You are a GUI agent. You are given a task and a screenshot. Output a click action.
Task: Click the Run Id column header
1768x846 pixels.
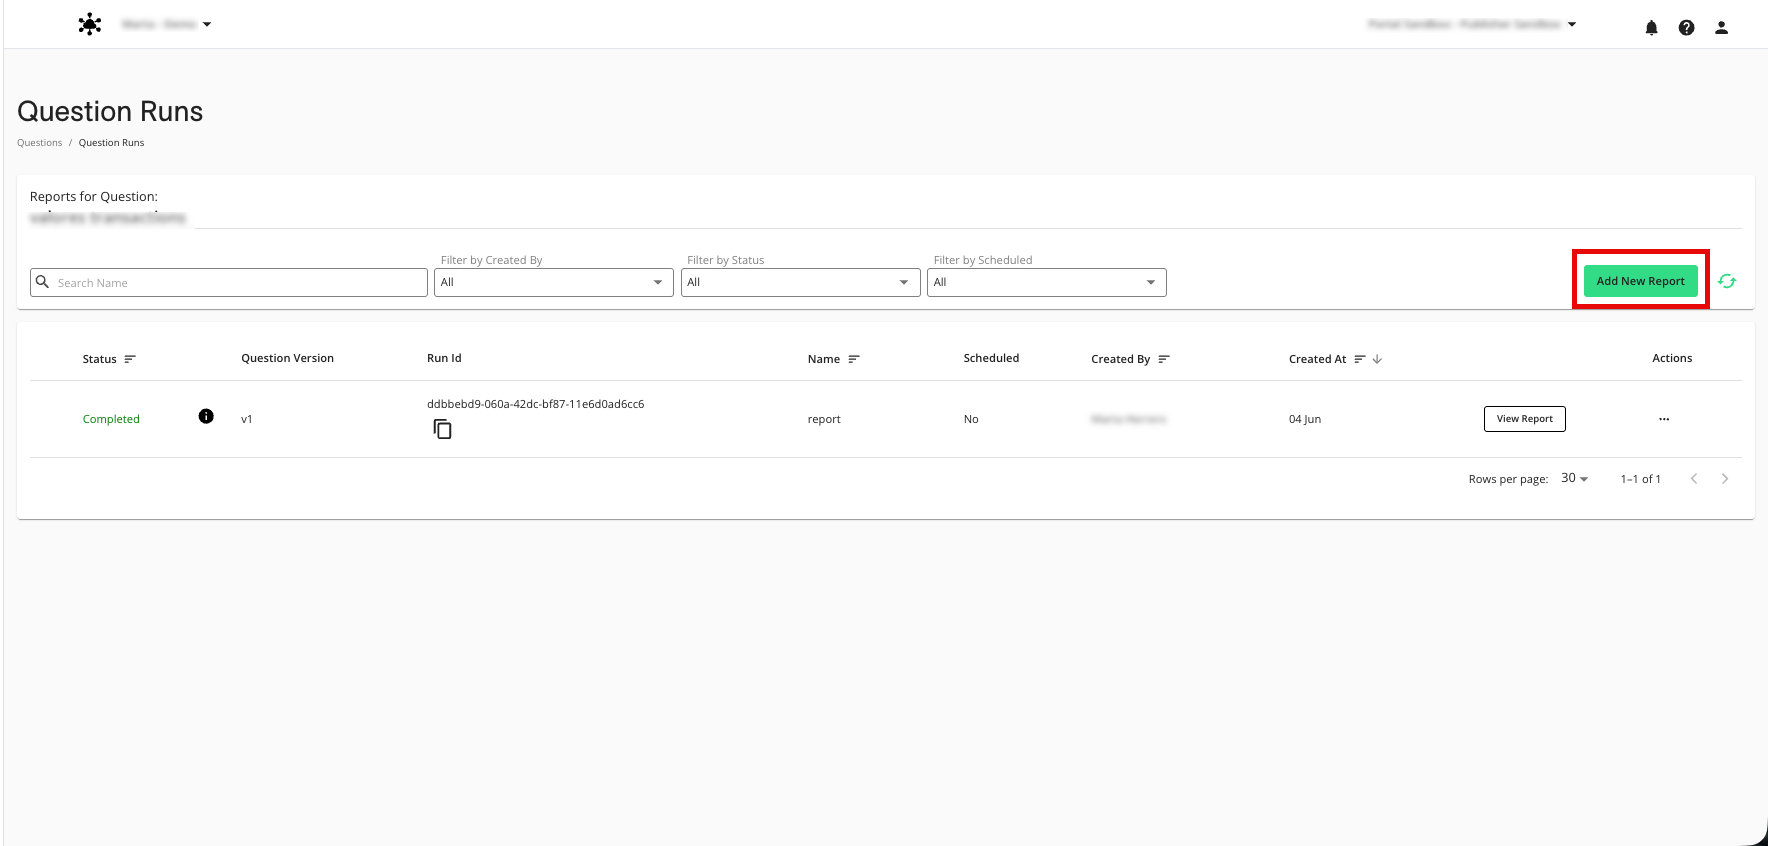point(444,358)
